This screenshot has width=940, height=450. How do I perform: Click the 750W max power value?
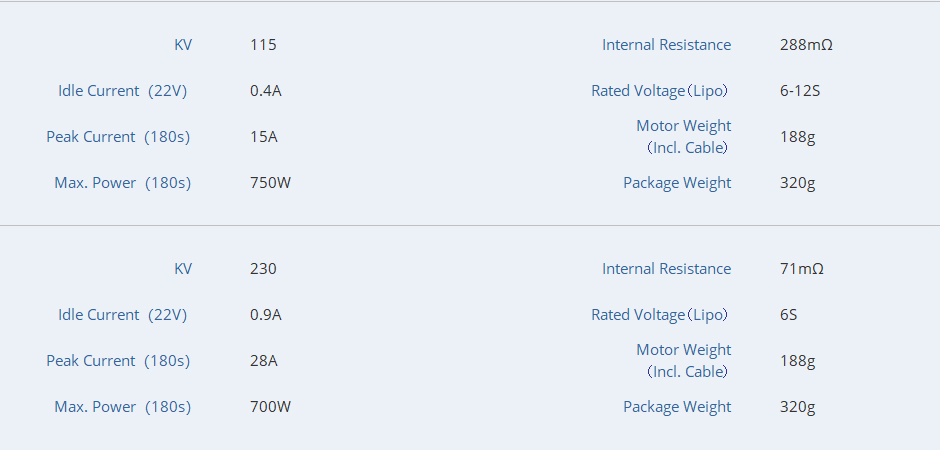[270, 183]
